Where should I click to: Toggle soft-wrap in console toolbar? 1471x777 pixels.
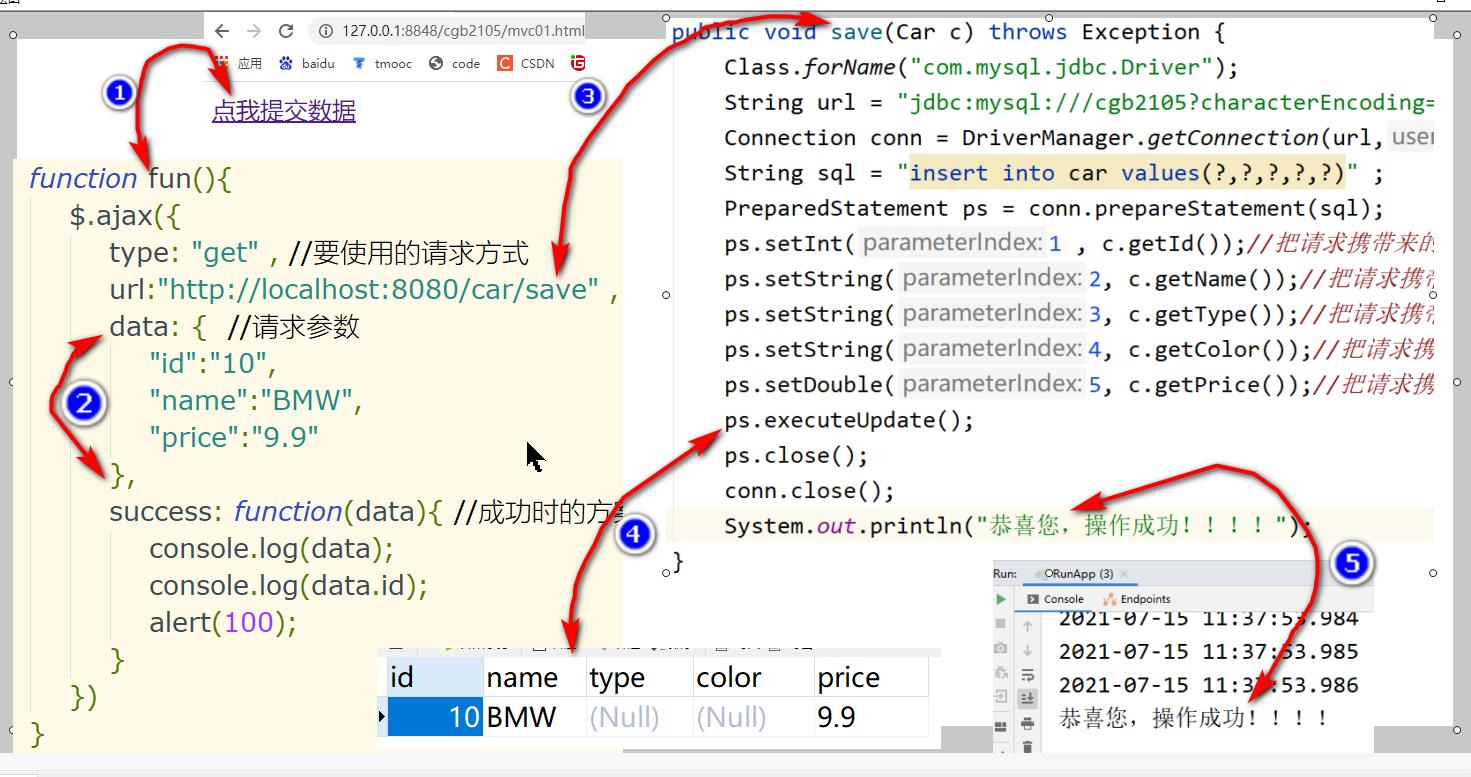[1027, 675]
